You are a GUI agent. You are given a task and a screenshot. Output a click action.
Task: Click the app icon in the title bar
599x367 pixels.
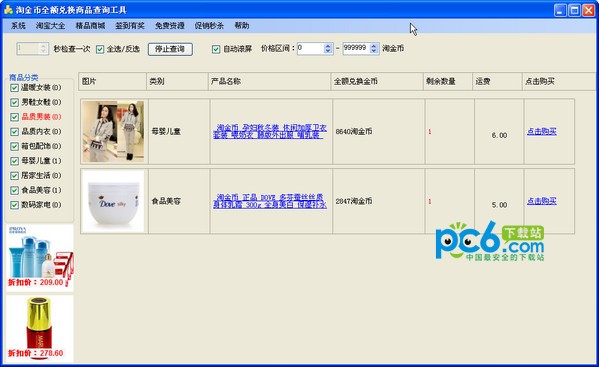tap(8, 10)
